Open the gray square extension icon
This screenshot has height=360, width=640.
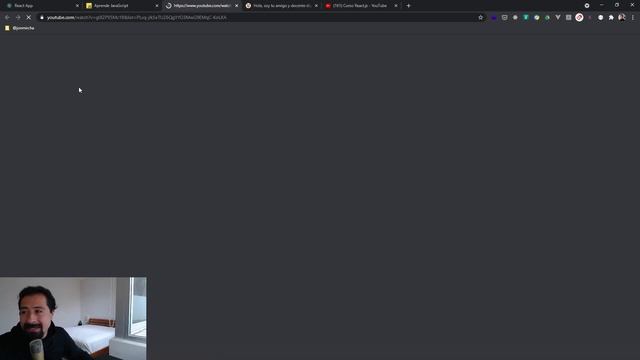point(504,18)
